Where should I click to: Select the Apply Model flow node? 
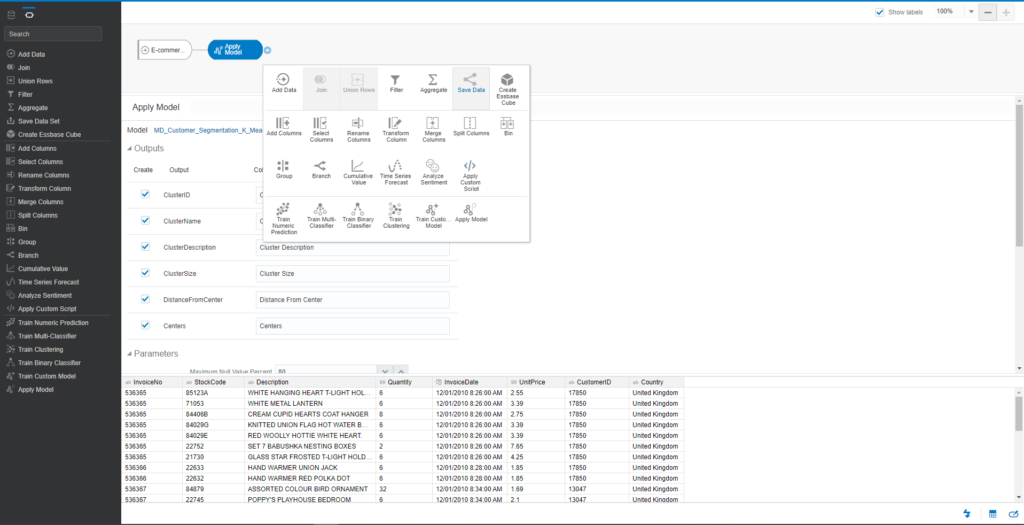click(235, 50)
